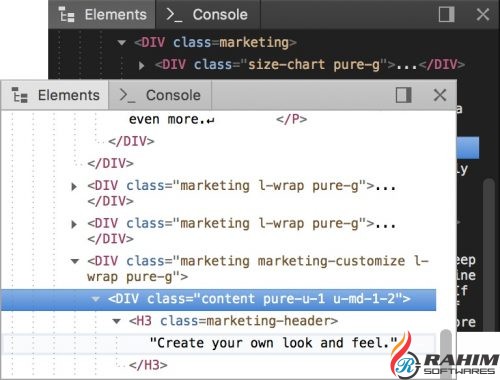
Task: Click the Console prompt icon in light panel
Action: [127, 95]
